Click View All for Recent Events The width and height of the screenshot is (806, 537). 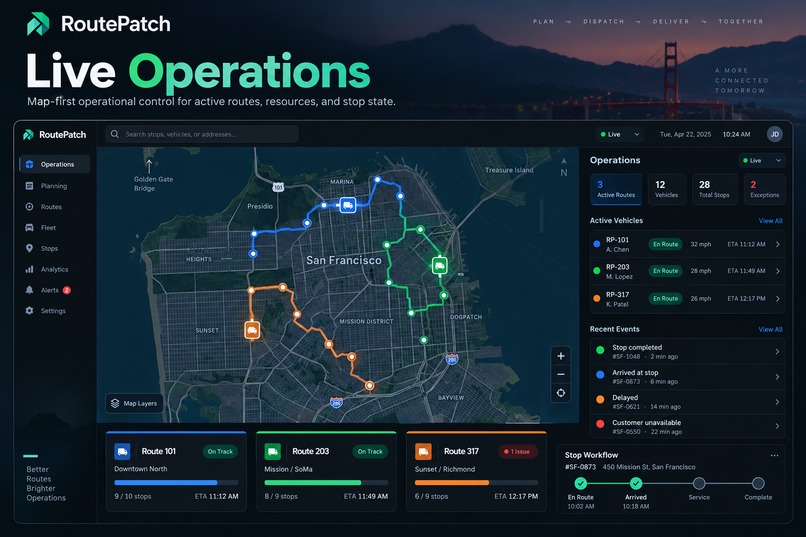pos(770,329)
